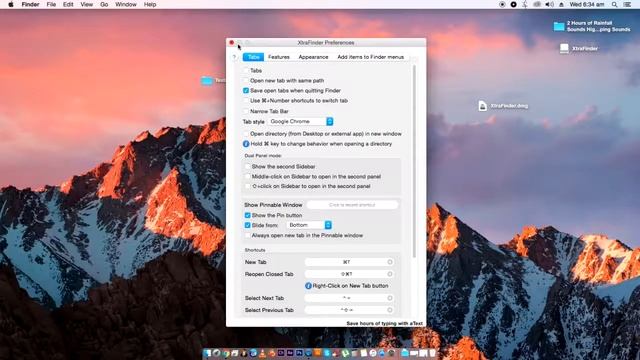Open the Go menu
640x360 pixels.
tap(104, 4)
